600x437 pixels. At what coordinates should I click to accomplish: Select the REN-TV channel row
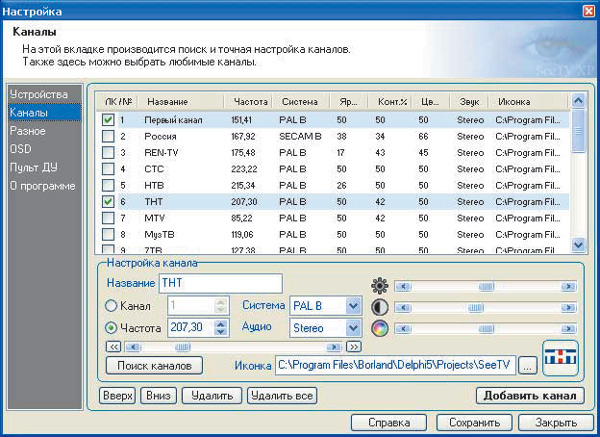(x=332, y=153)
